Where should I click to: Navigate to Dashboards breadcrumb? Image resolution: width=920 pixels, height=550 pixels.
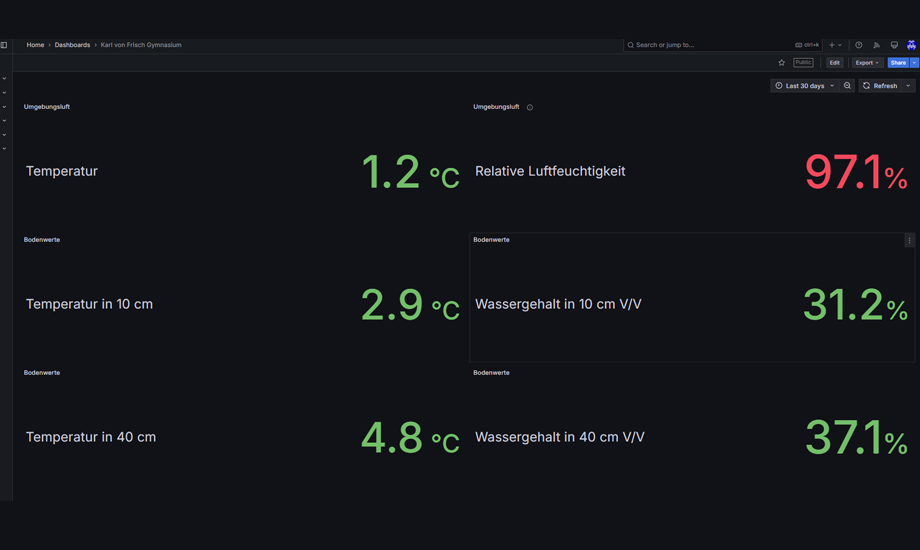point(72,45)
